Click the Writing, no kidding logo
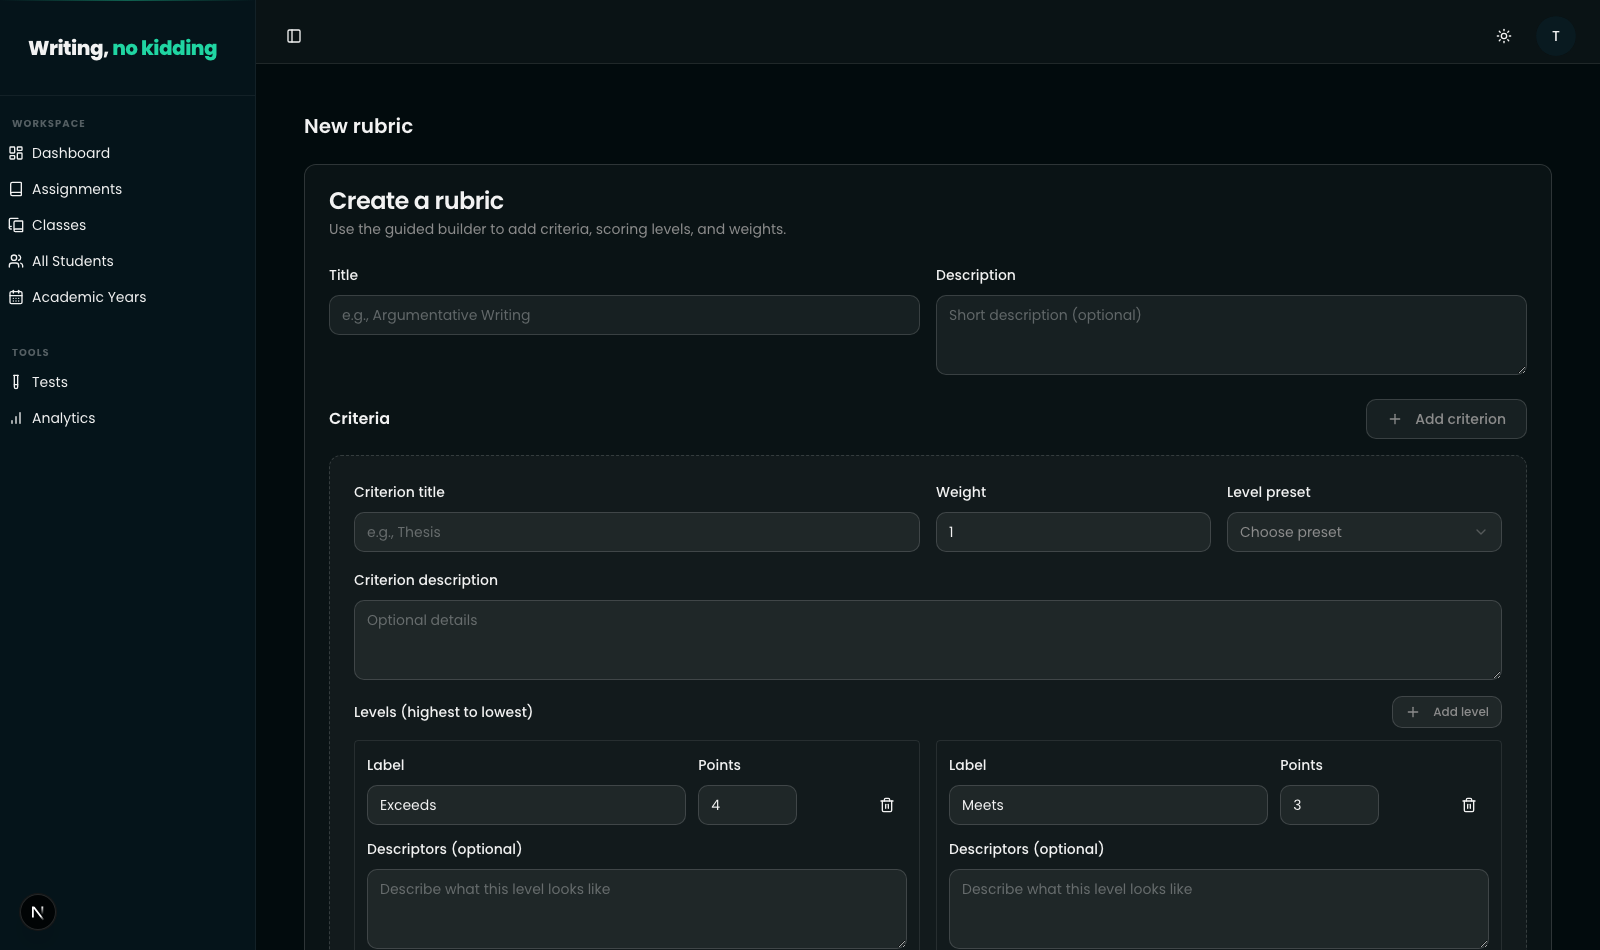The image size is (1600, 950). pos(123,48)
